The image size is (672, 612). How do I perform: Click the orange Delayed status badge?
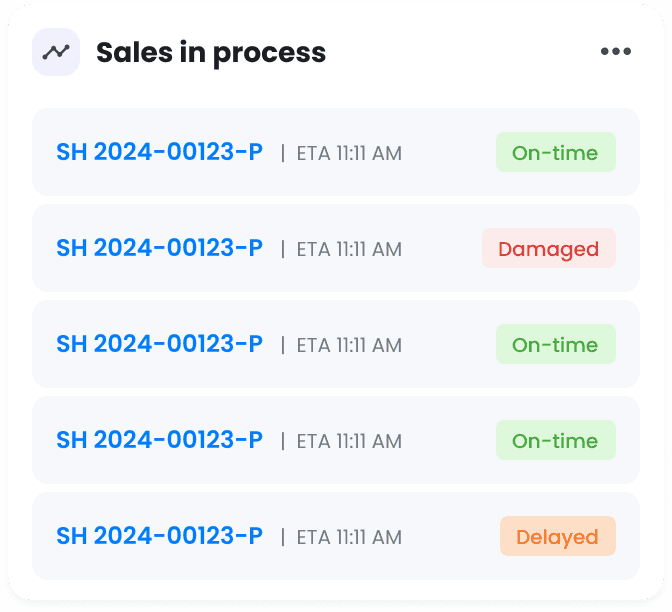pos(558,536)
